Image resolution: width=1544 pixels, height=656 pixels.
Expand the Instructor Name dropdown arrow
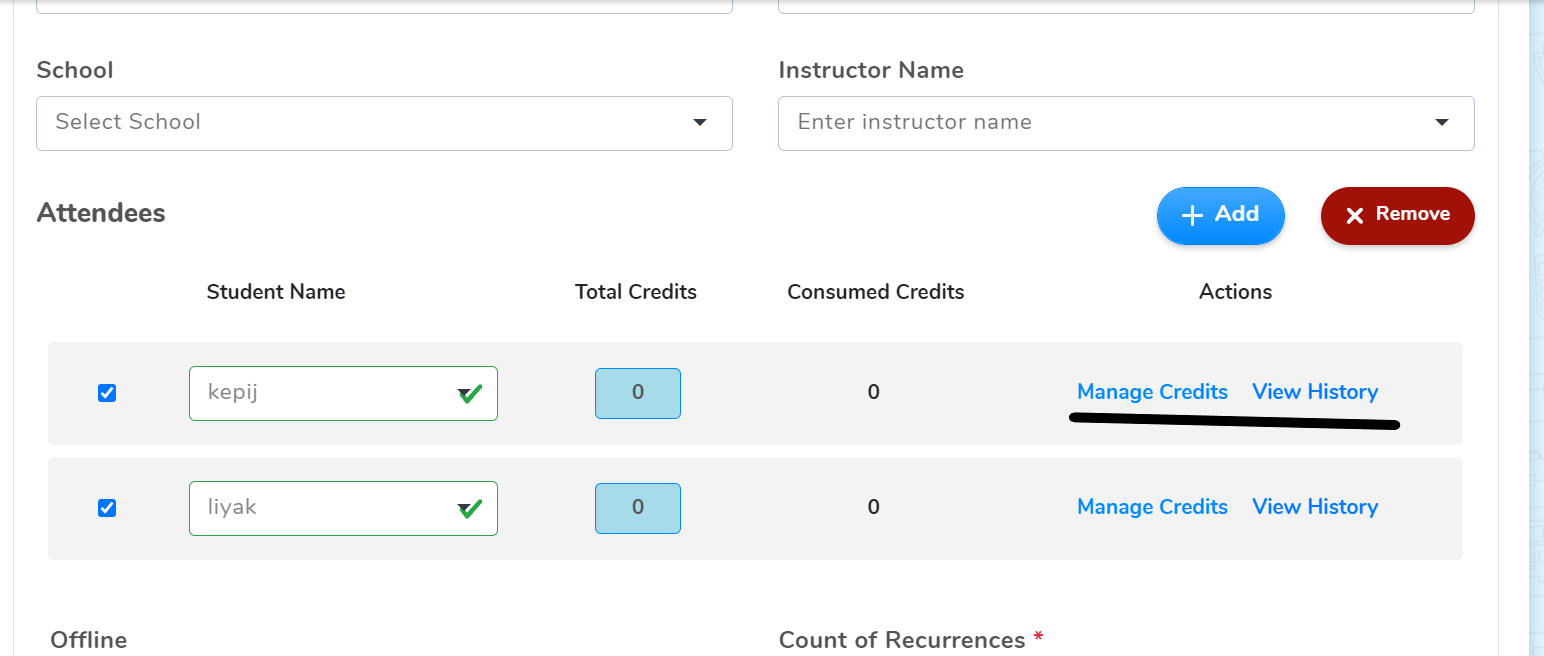tap(1441, 123)
